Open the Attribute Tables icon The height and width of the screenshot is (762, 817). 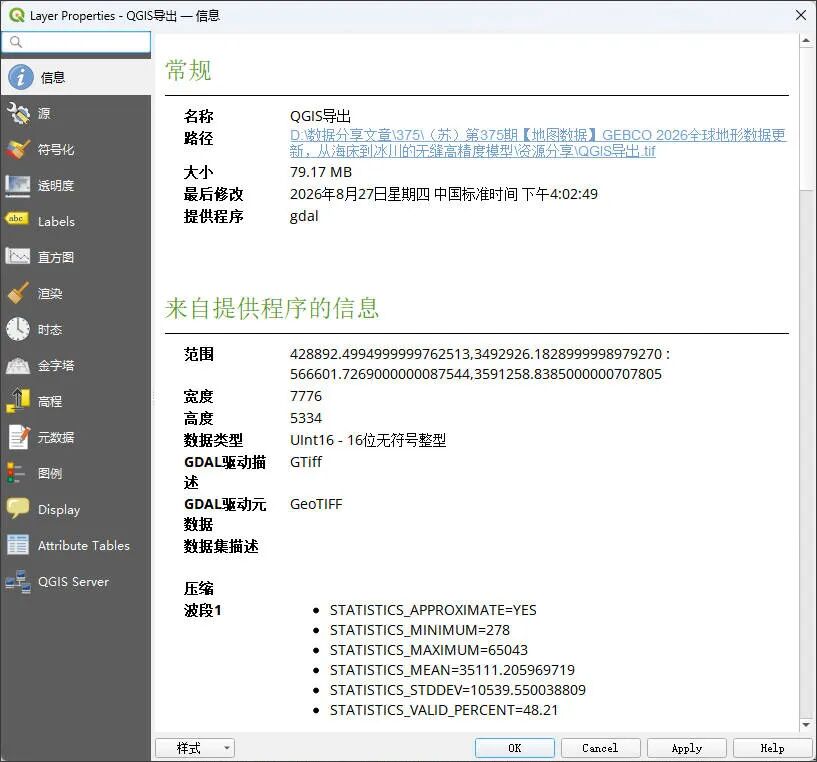[x=18, y=545]
